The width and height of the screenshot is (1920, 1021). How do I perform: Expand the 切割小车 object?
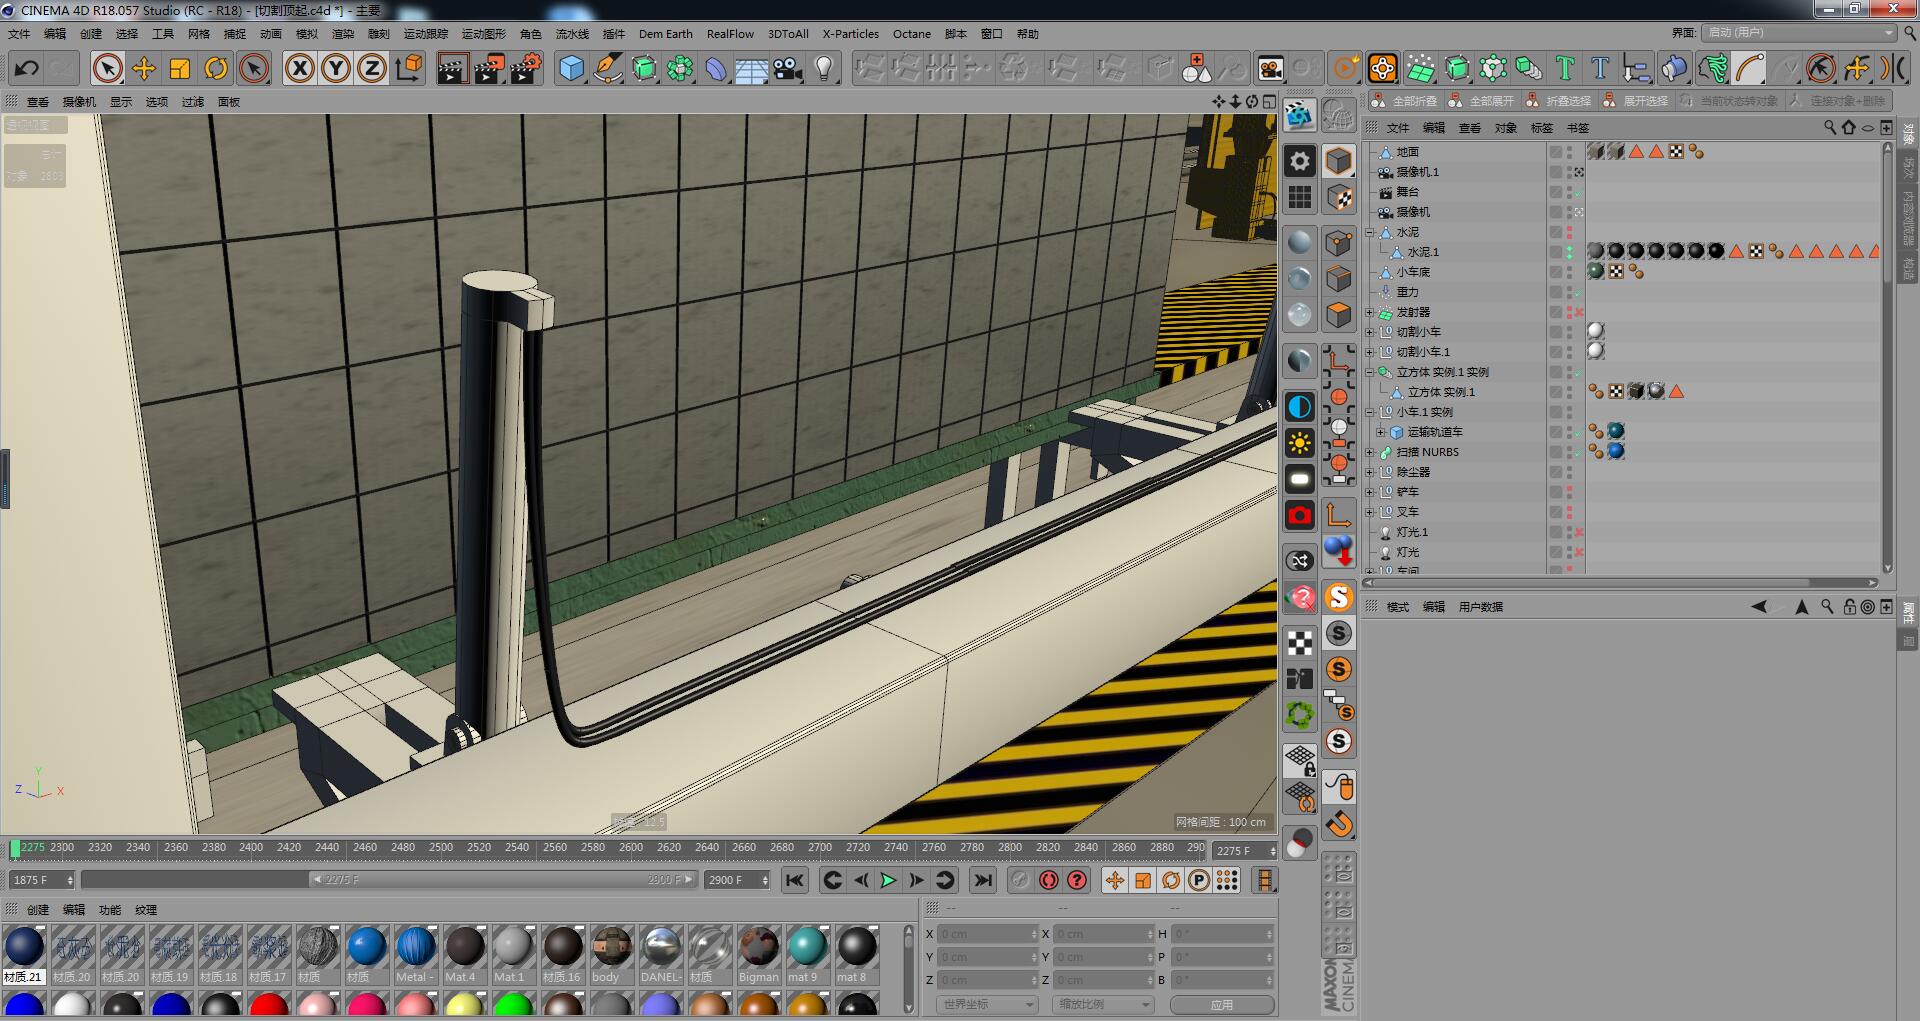coord(1370,332)
